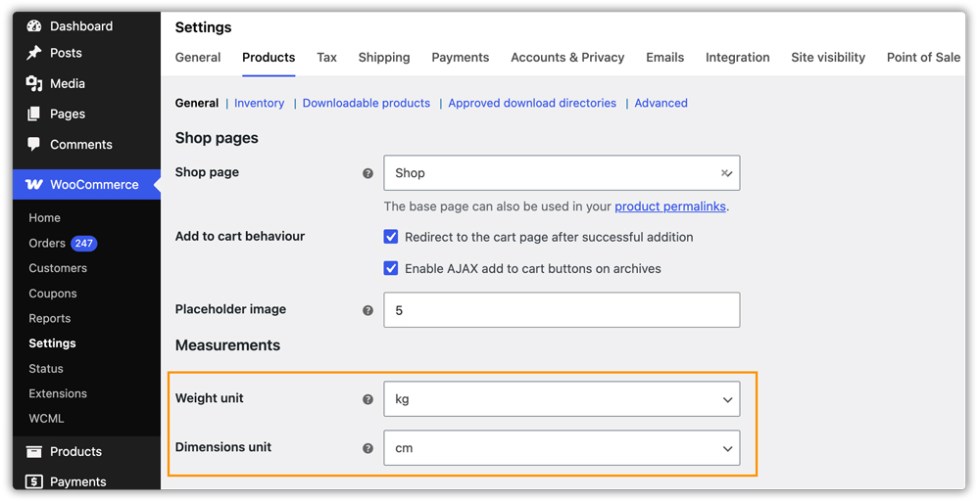
Task: Select WooCommerce in the admin menu
Action: 86,184
